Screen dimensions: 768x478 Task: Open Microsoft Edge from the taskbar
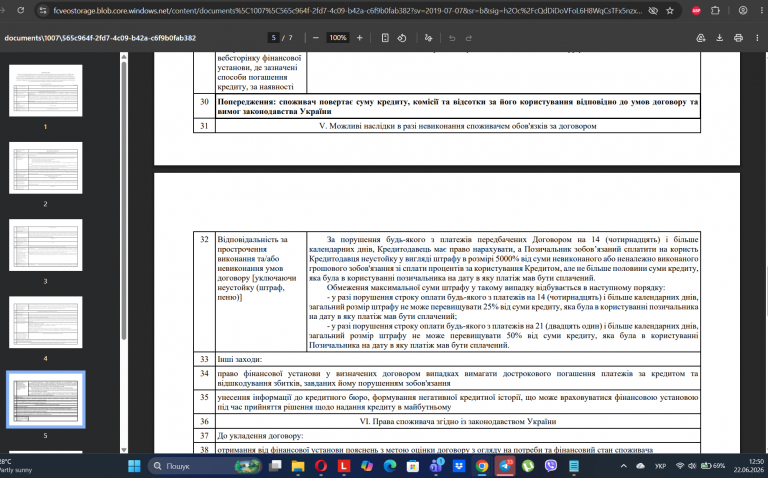390,466
